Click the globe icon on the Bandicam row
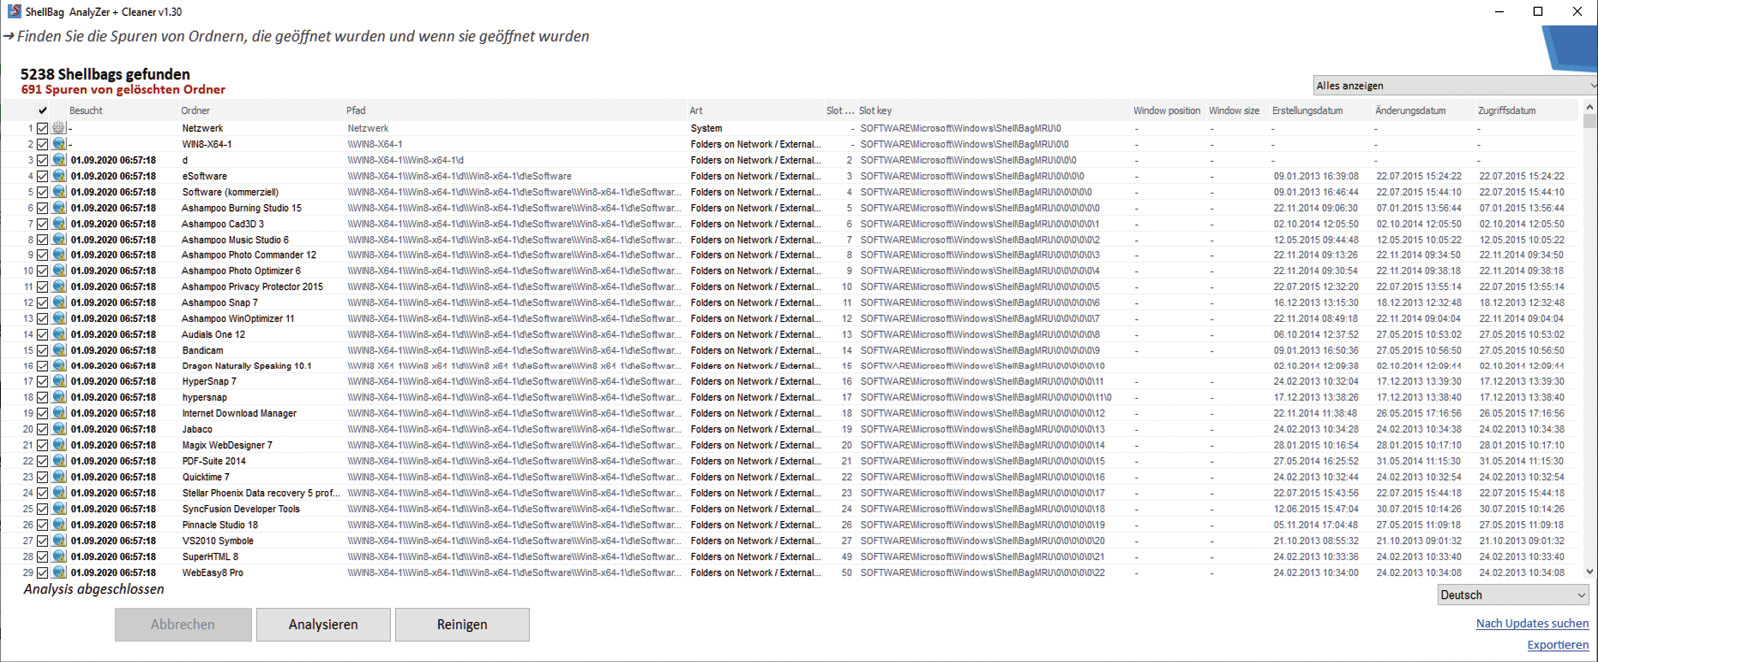This screenshot has height=662, width=1741. pos(59,351)
